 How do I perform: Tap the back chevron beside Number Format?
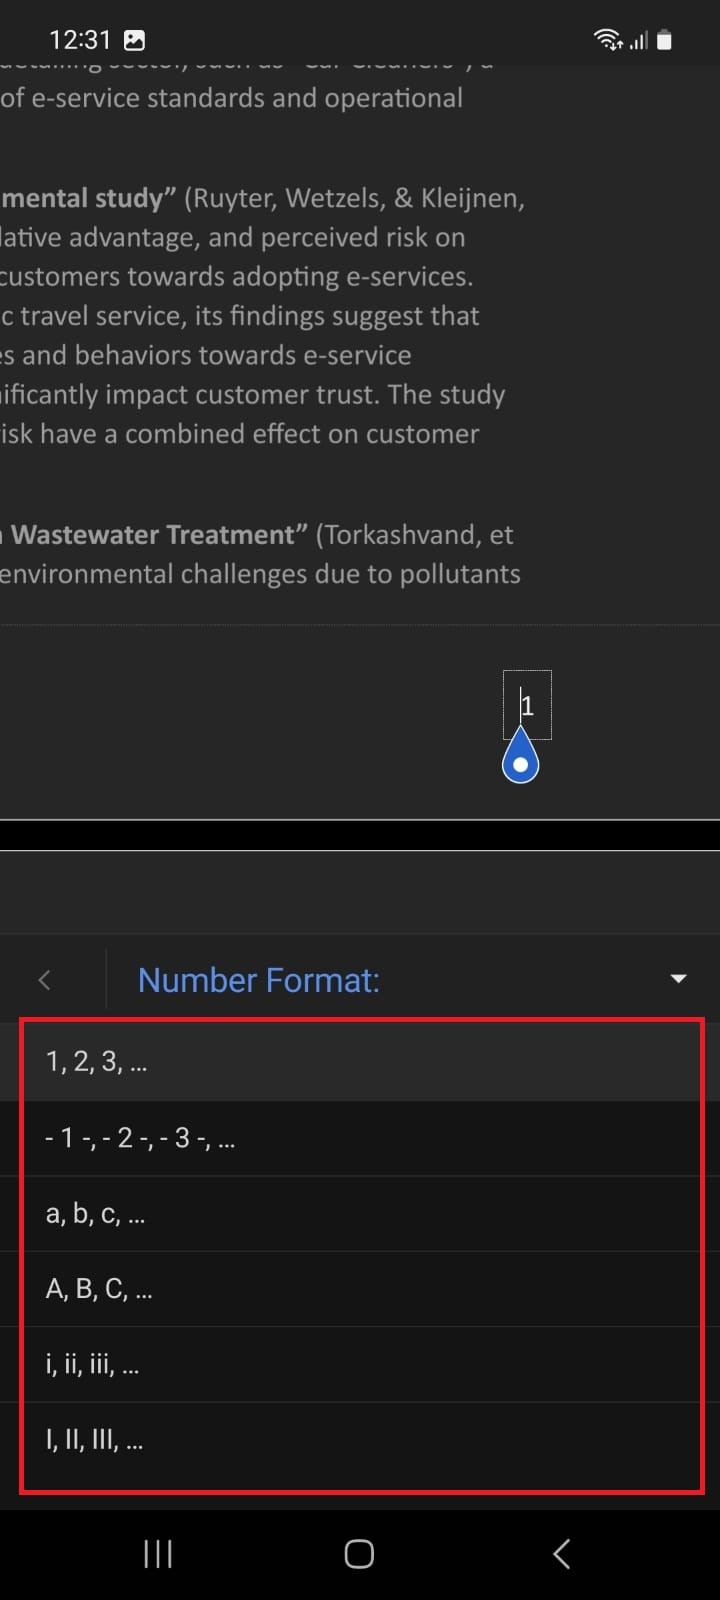[44, 980]
